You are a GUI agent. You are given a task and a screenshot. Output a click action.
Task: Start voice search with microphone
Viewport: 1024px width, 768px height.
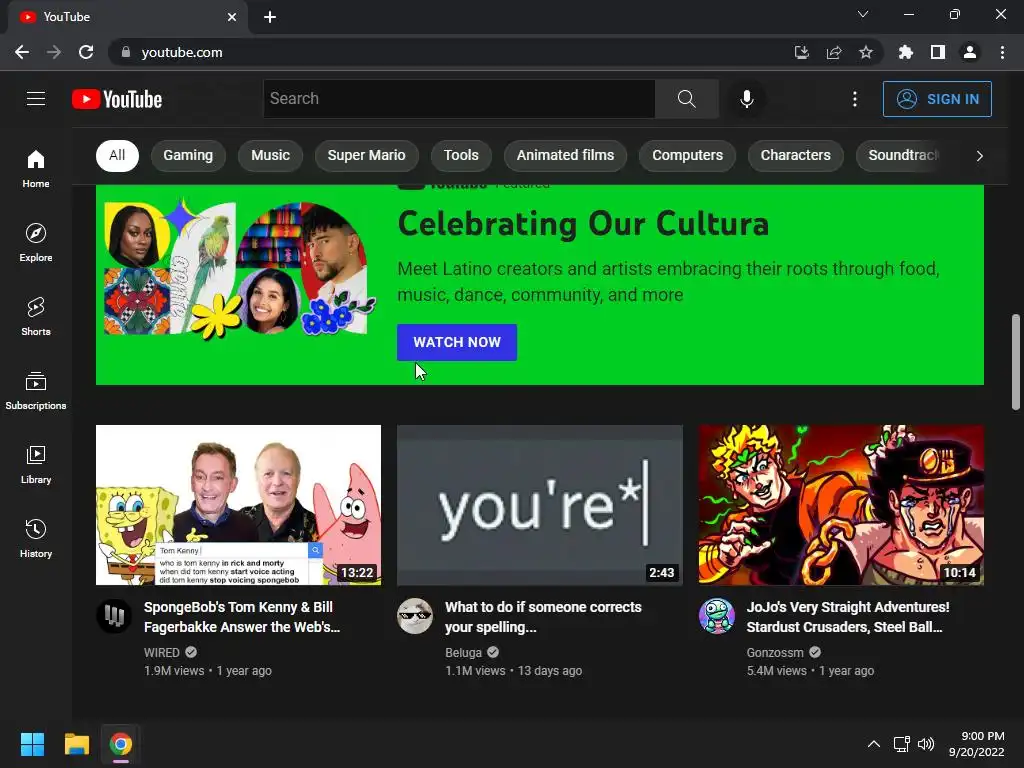coord(746,99)
